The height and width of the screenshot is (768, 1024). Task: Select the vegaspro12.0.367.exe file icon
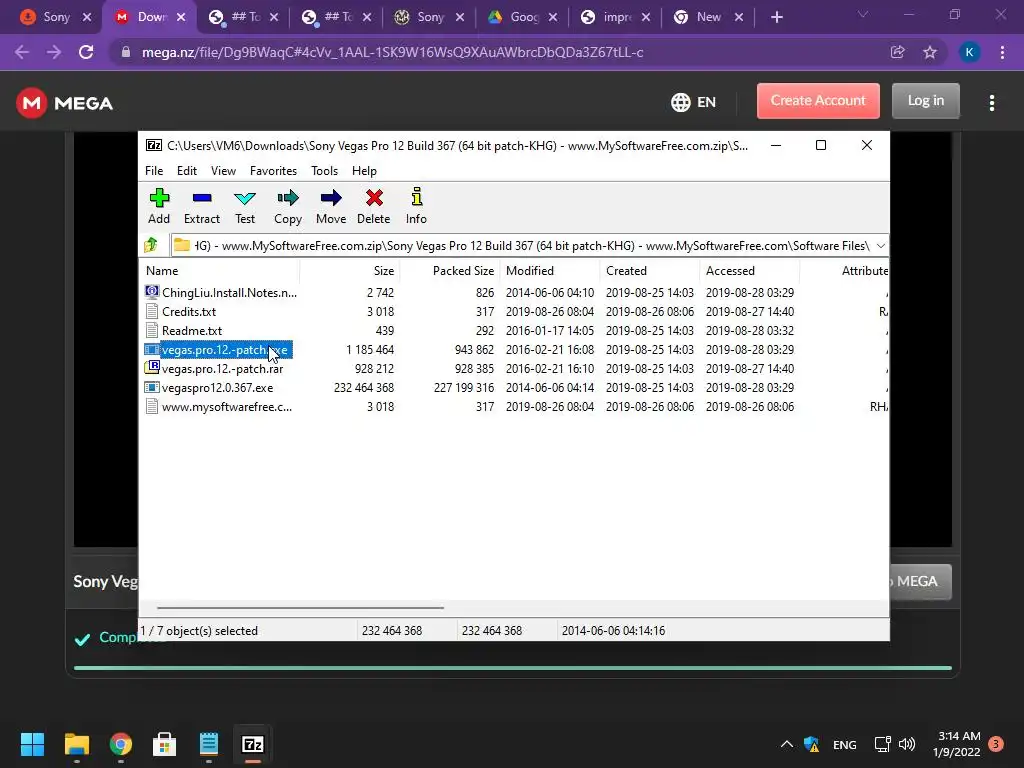tap(152, 387)
